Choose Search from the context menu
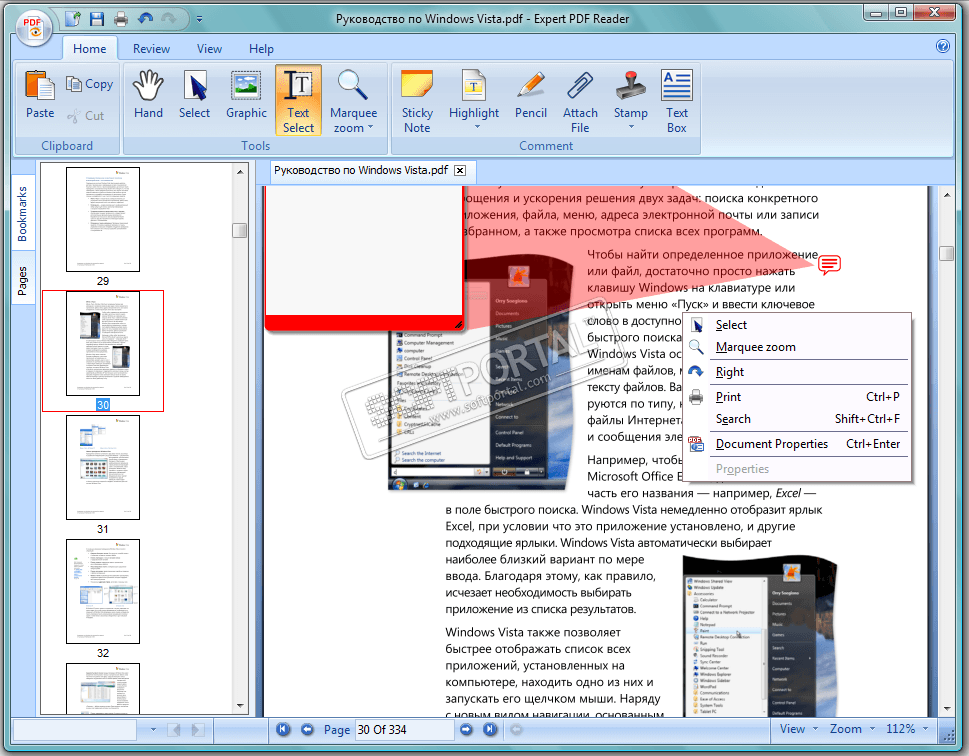Image resolution: width=969 pixels, height=756 pixels. coord(797,419)
